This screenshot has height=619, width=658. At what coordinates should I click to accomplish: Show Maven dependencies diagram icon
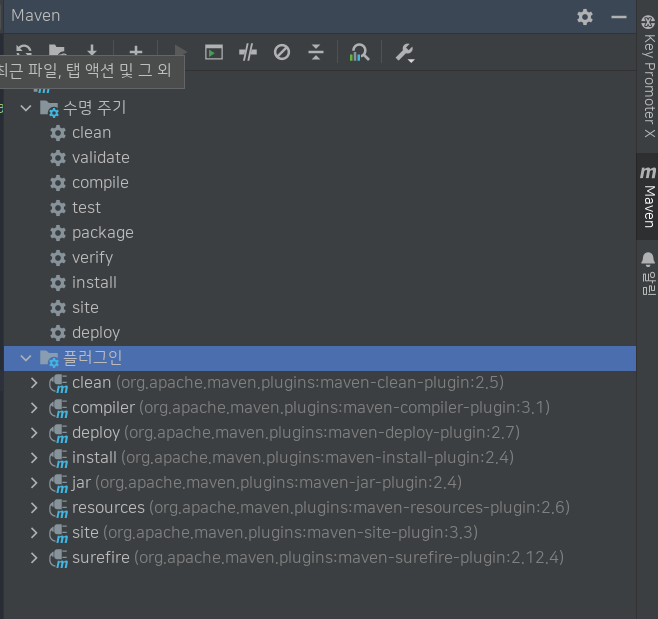click(359, 52)
